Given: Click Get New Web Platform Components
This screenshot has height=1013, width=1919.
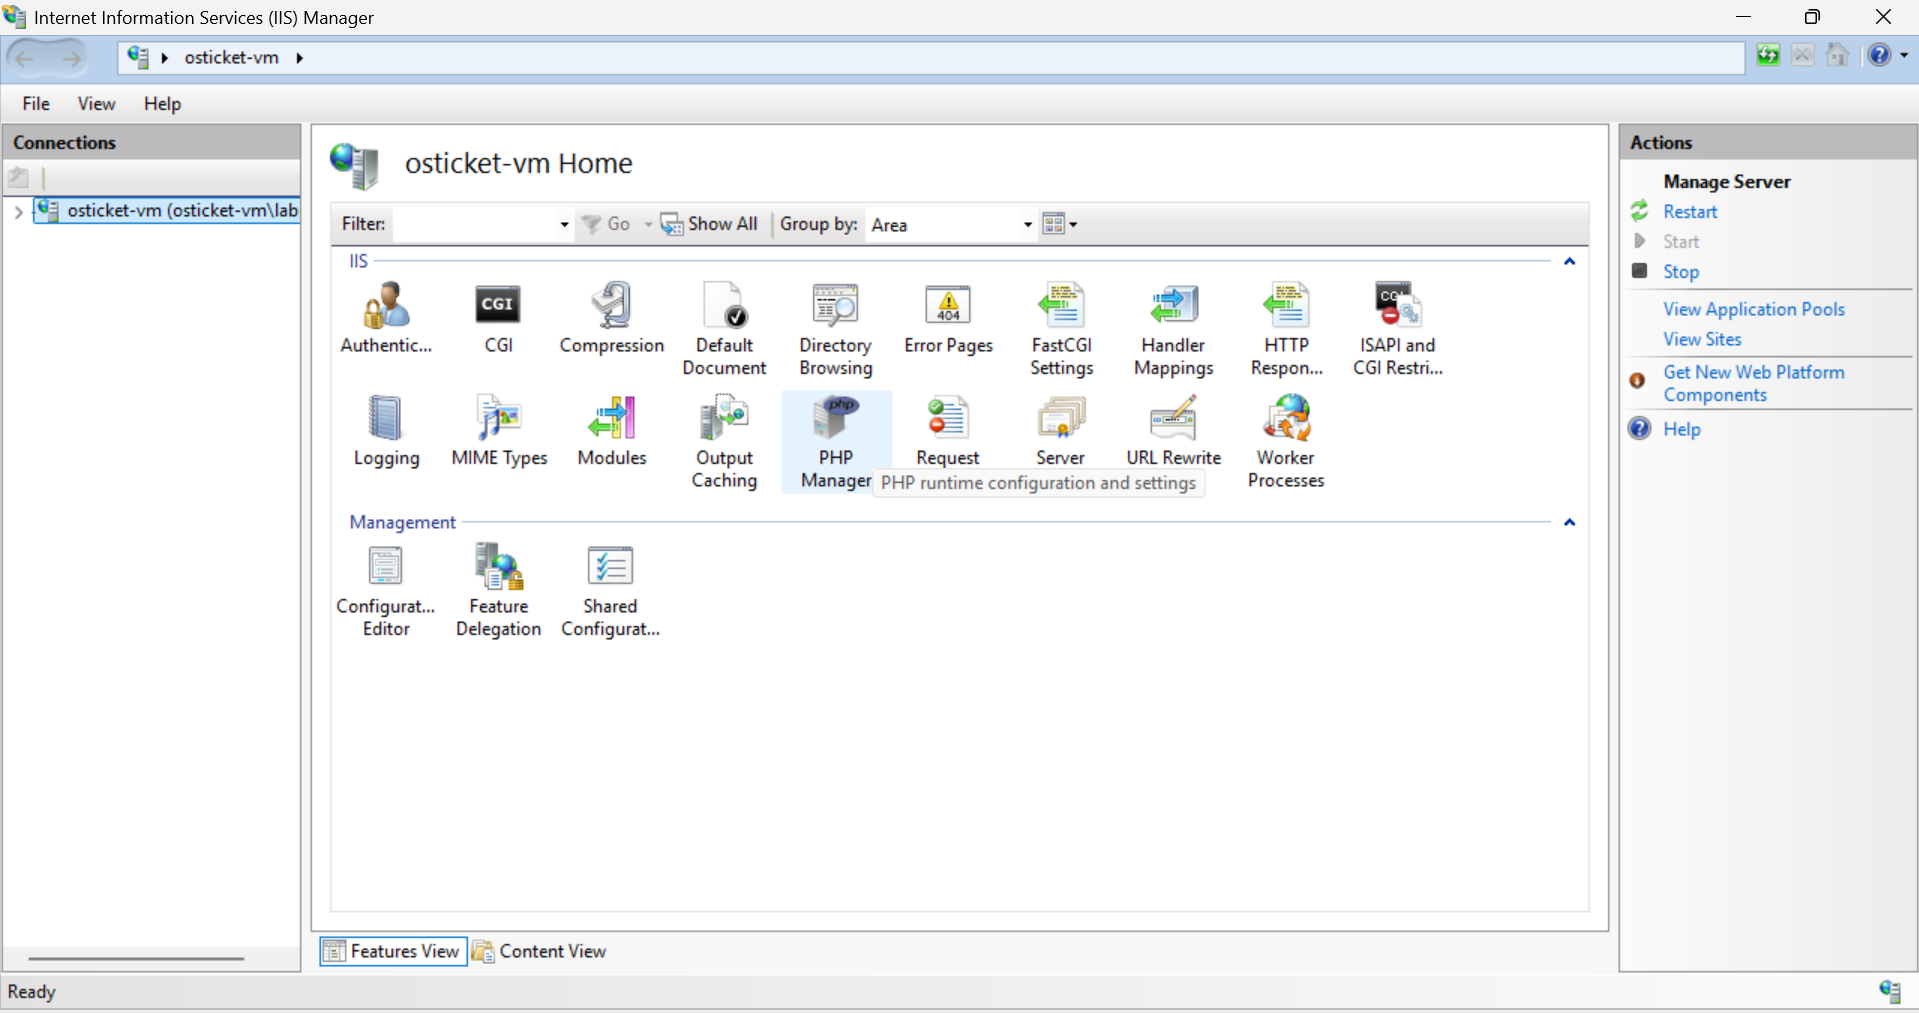Looking at the screenshot, I should [x=1754, y=383].
